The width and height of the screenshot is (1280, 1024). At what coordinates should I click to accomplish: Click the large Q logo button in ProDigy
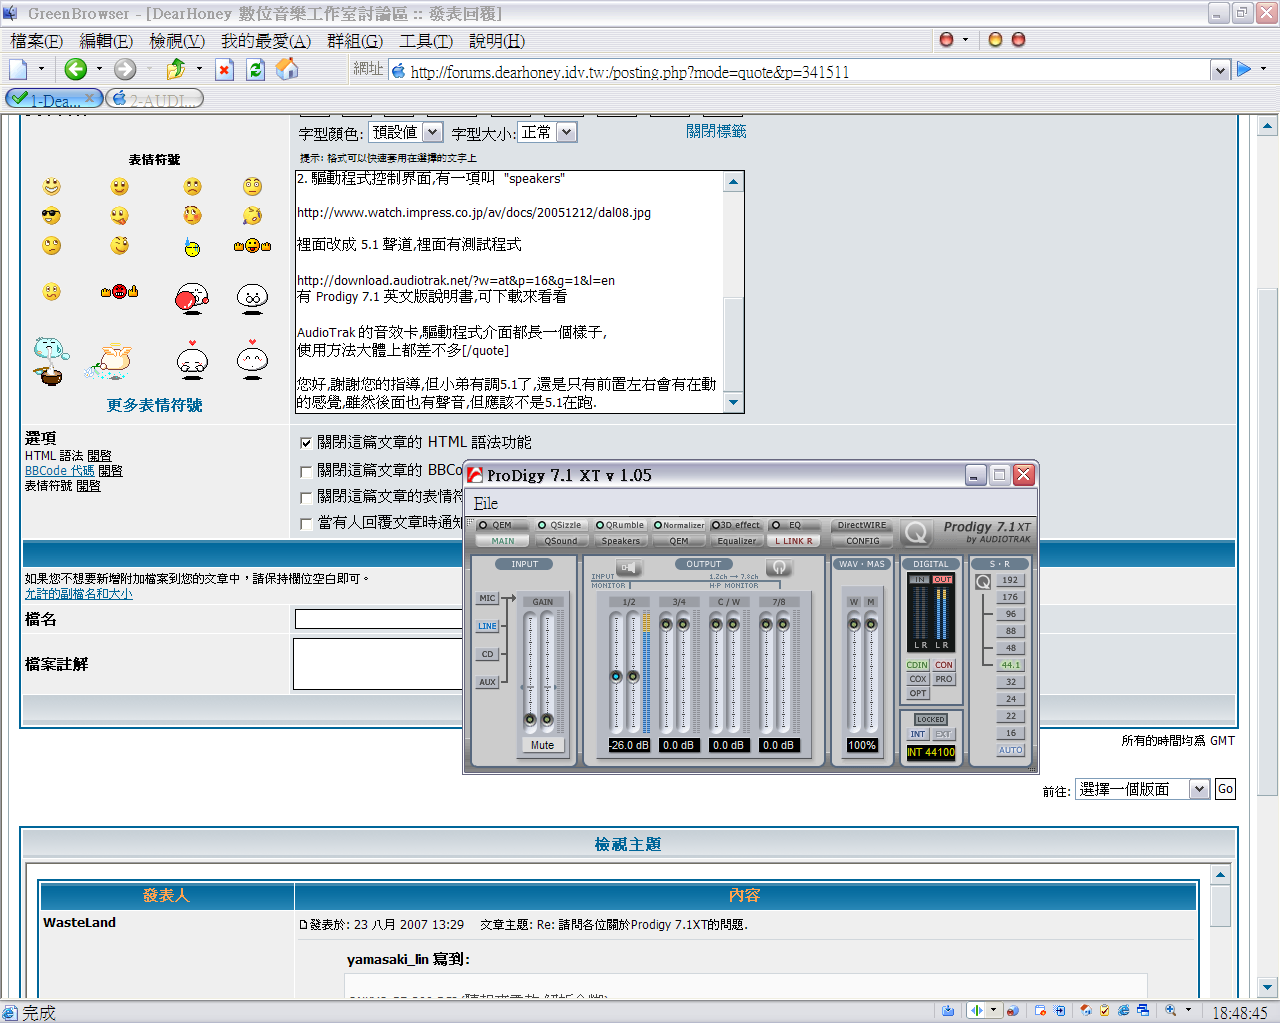[915, 533]
